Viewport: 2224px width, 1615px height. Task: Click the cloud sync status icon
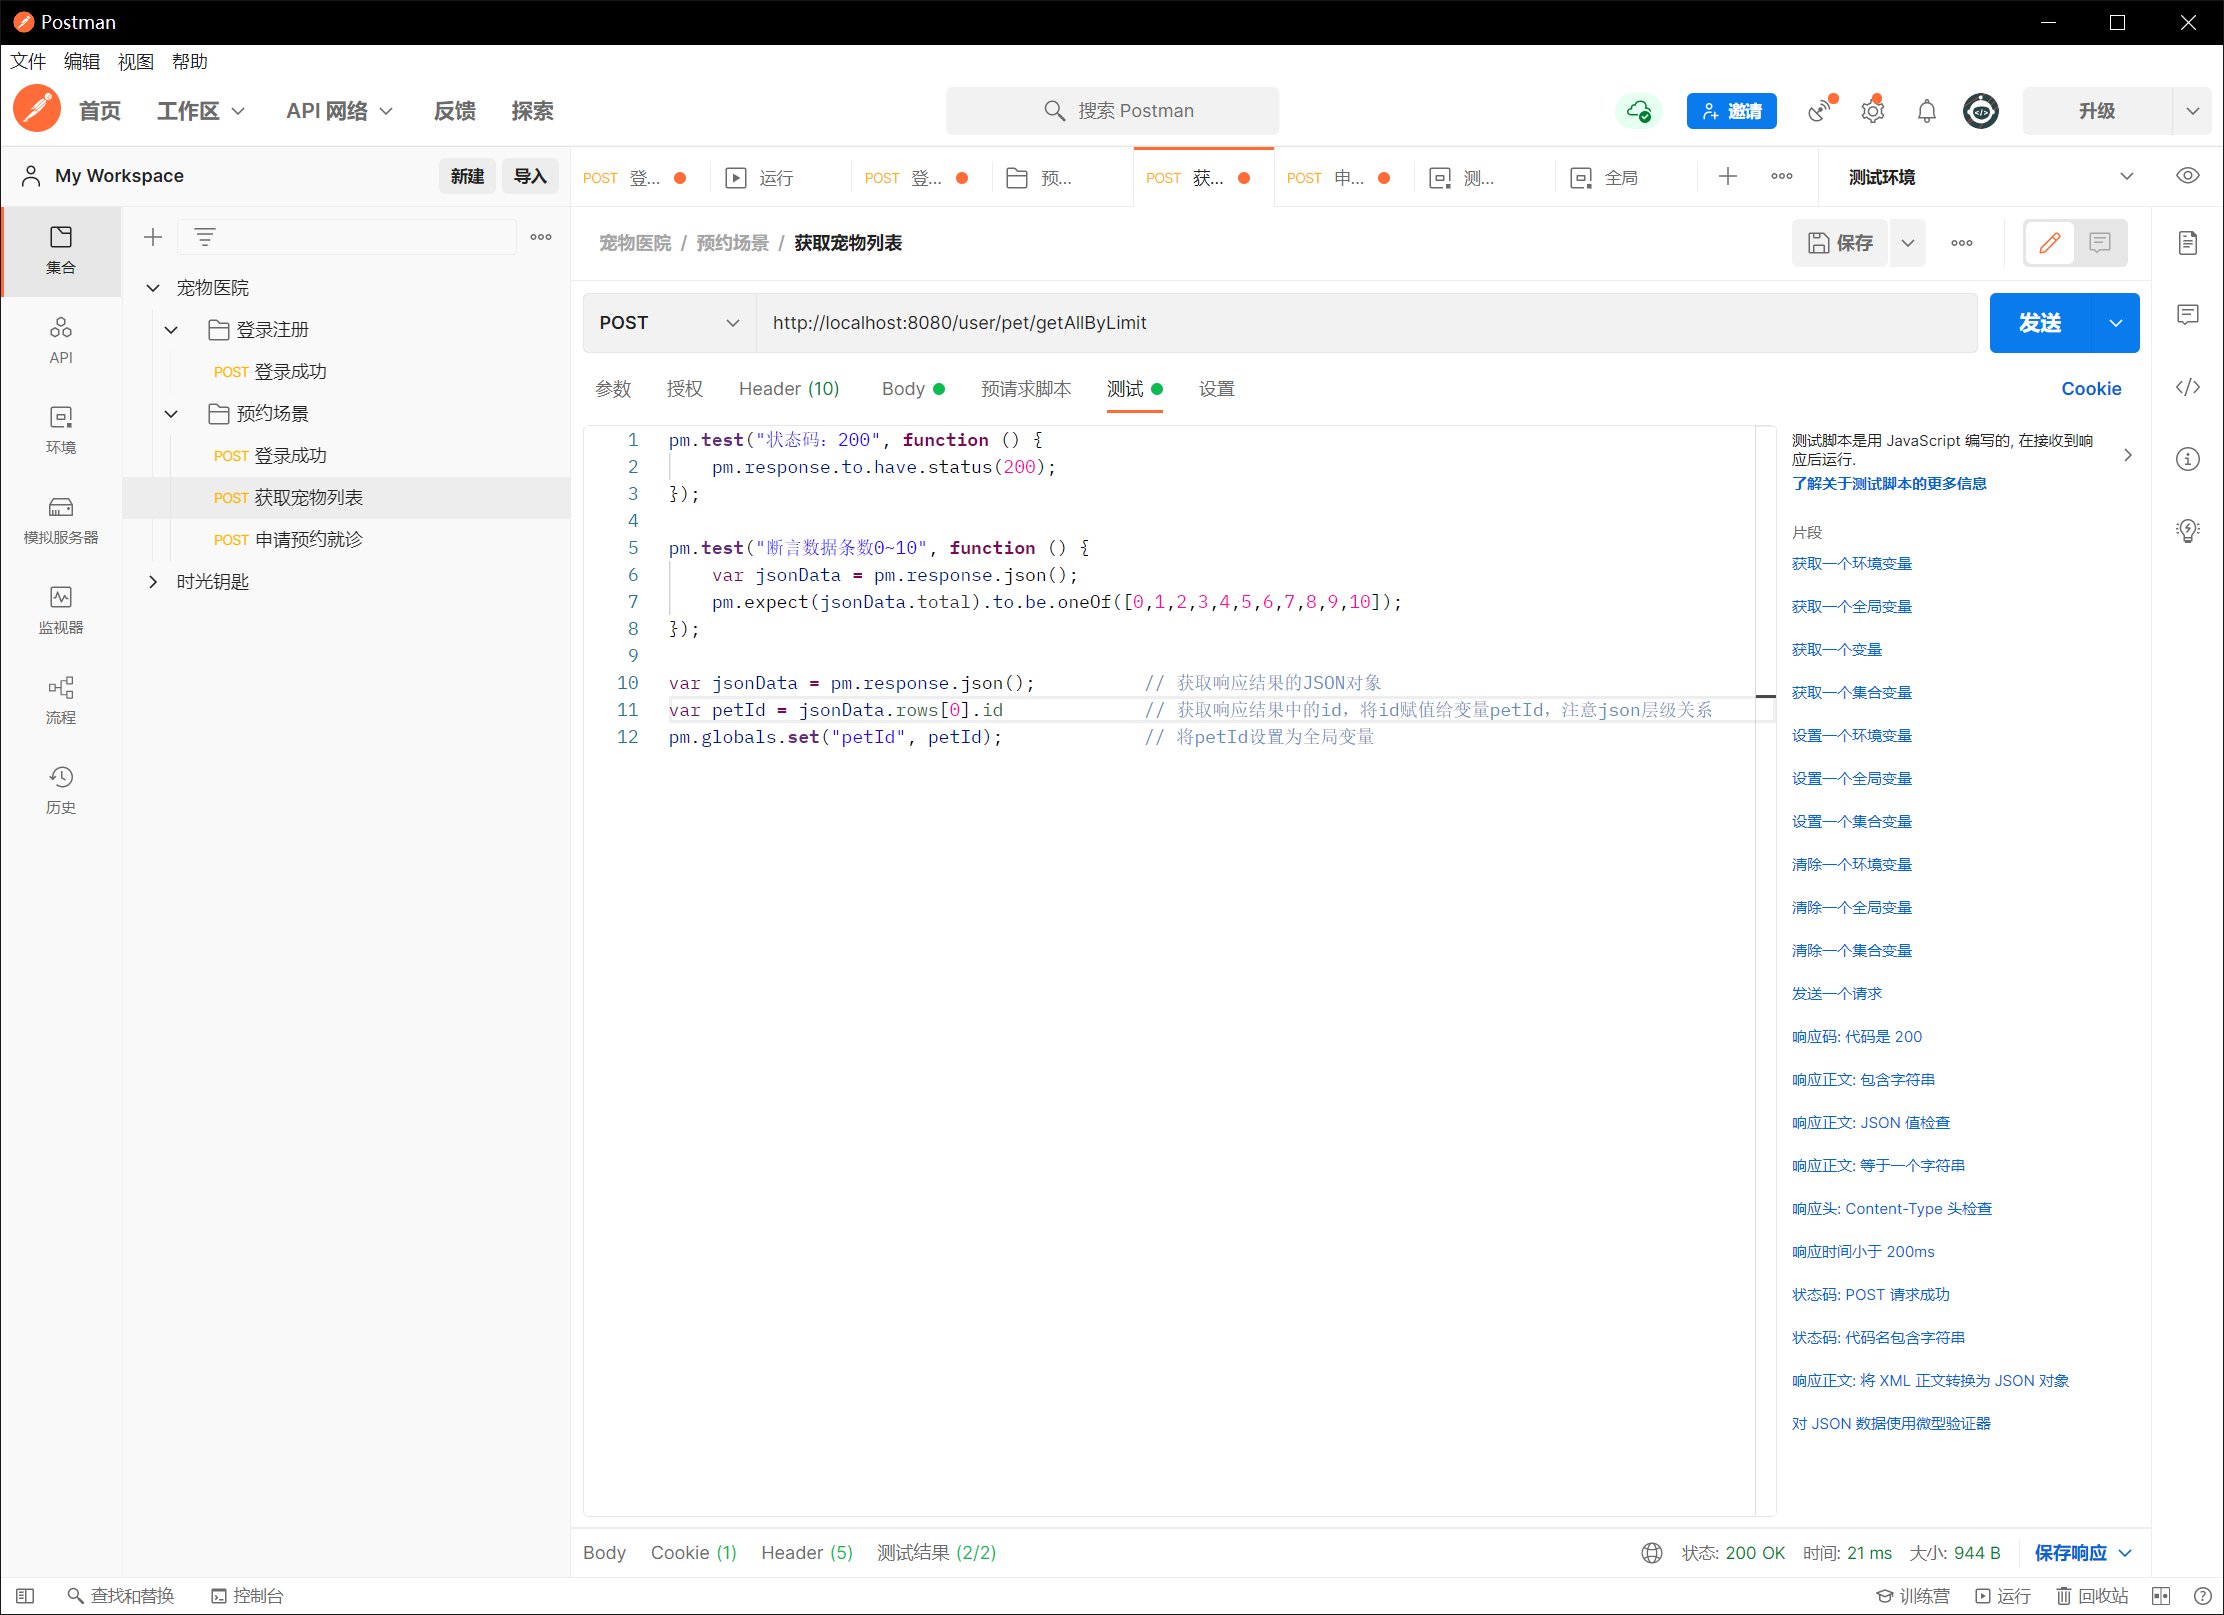[1638, 111]
